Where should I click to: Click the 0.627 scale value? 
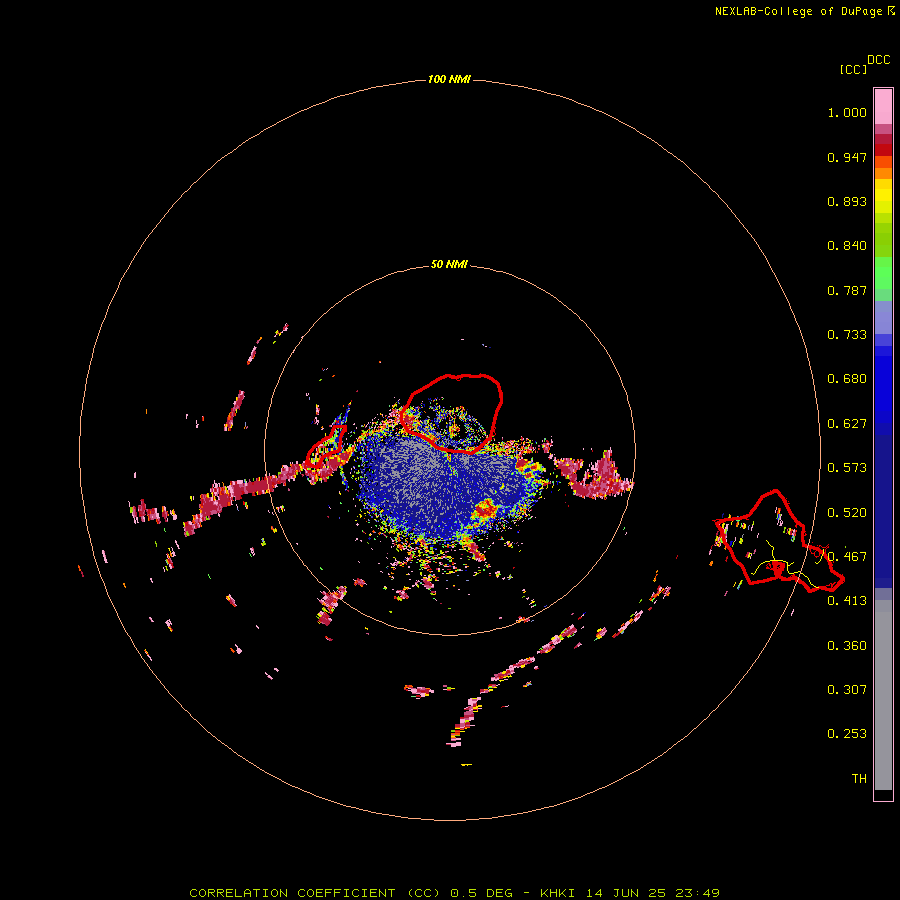click(847, 424)
